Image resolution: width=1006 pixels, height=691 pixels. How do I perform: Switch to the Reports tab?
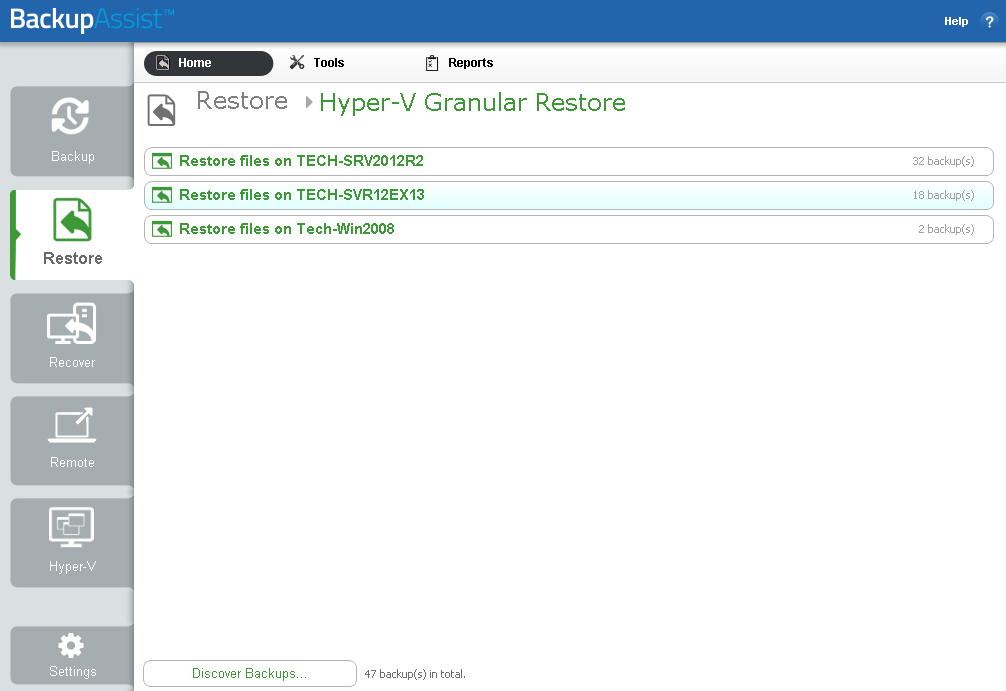(x=459, y=63)
